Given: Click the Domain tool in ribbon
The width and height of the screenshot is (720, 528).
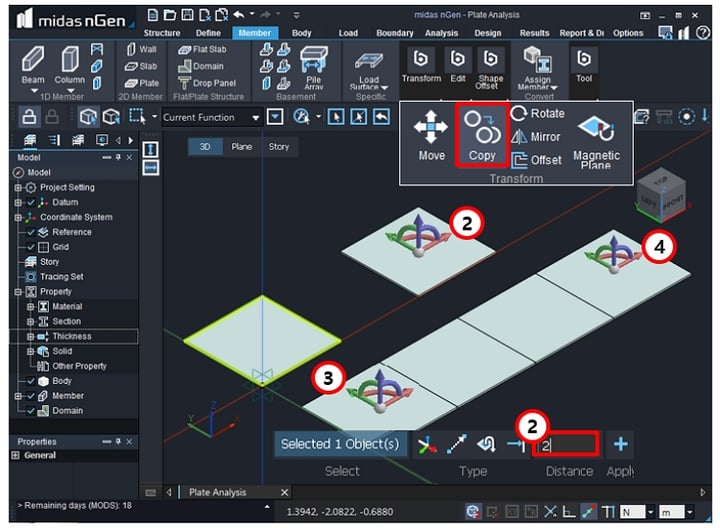Looking at the screenshot, I should [201, 66].
